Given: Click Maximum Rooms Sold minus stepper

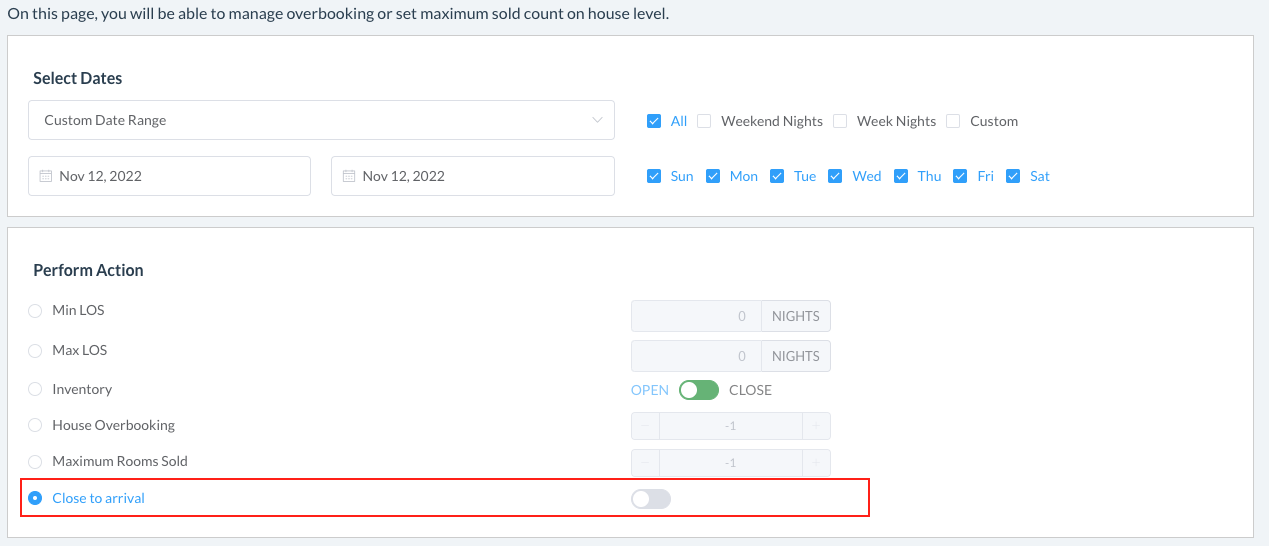Looking at the screenshot, I should click(x=645, y=463).
